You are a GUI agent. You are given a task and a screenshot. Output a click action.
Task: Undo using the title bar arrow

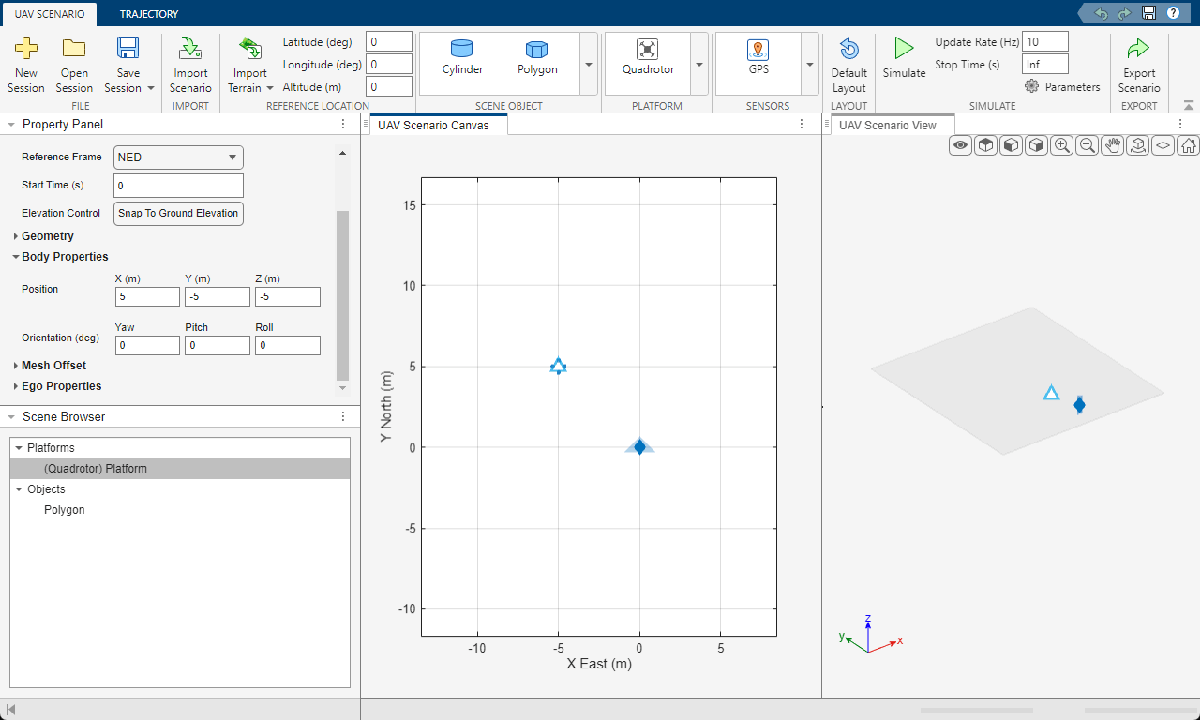coord(1101,13)
